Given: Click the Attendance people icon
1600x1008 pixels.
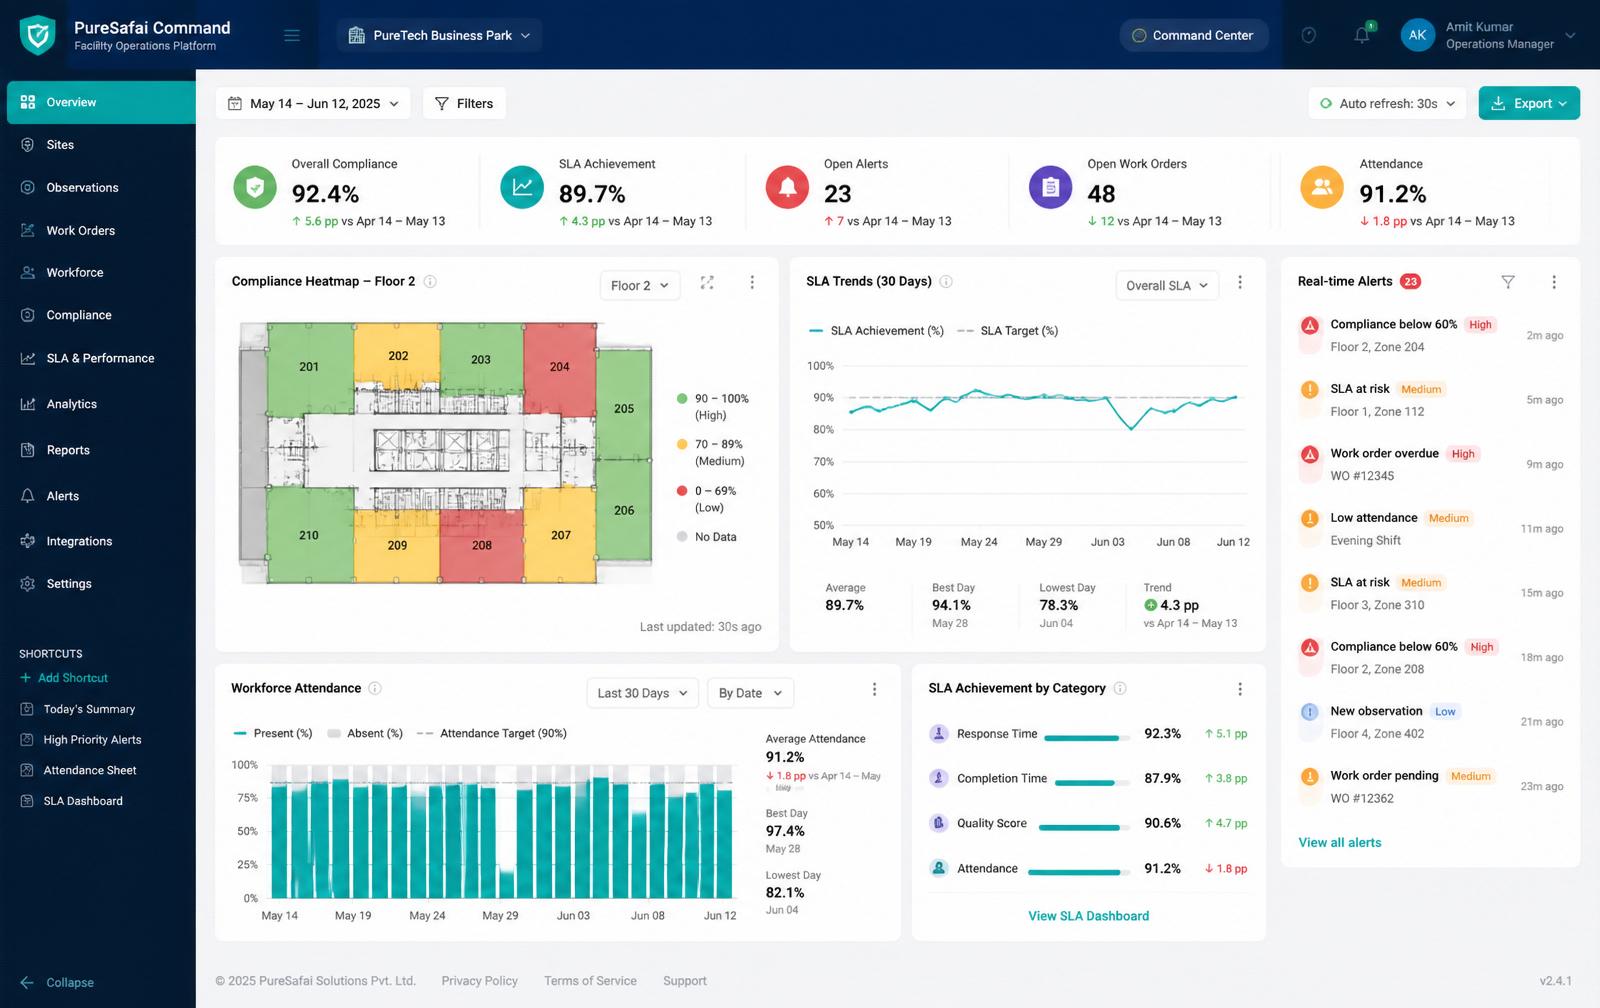Looking at the screenshot, I should coord(1322,187).
